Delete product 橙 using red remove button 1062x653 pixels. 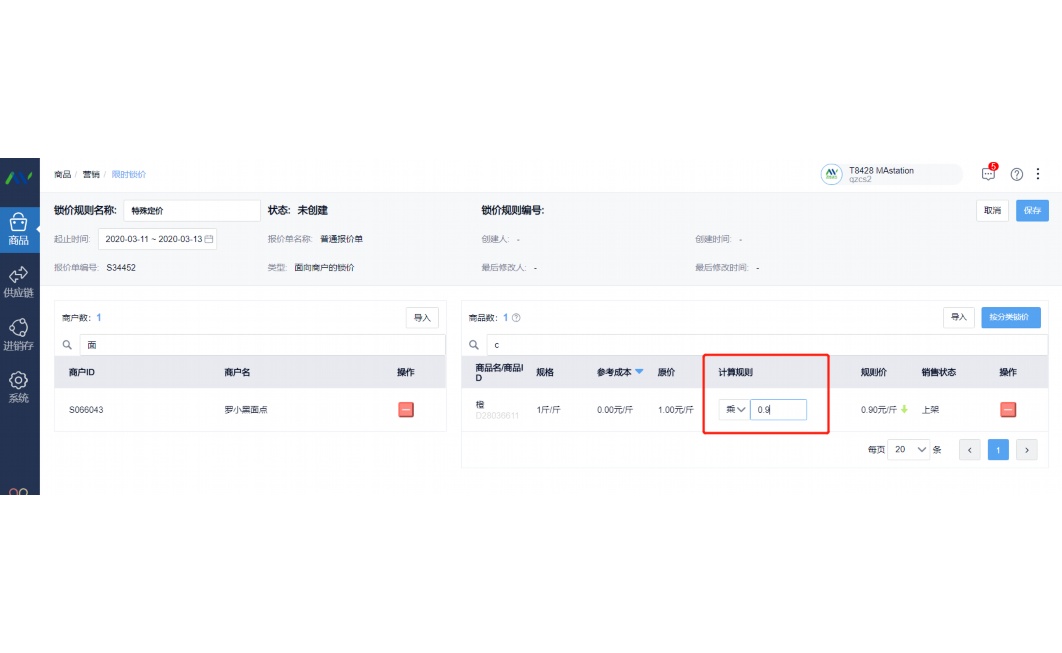click(x=1007, y=409)
